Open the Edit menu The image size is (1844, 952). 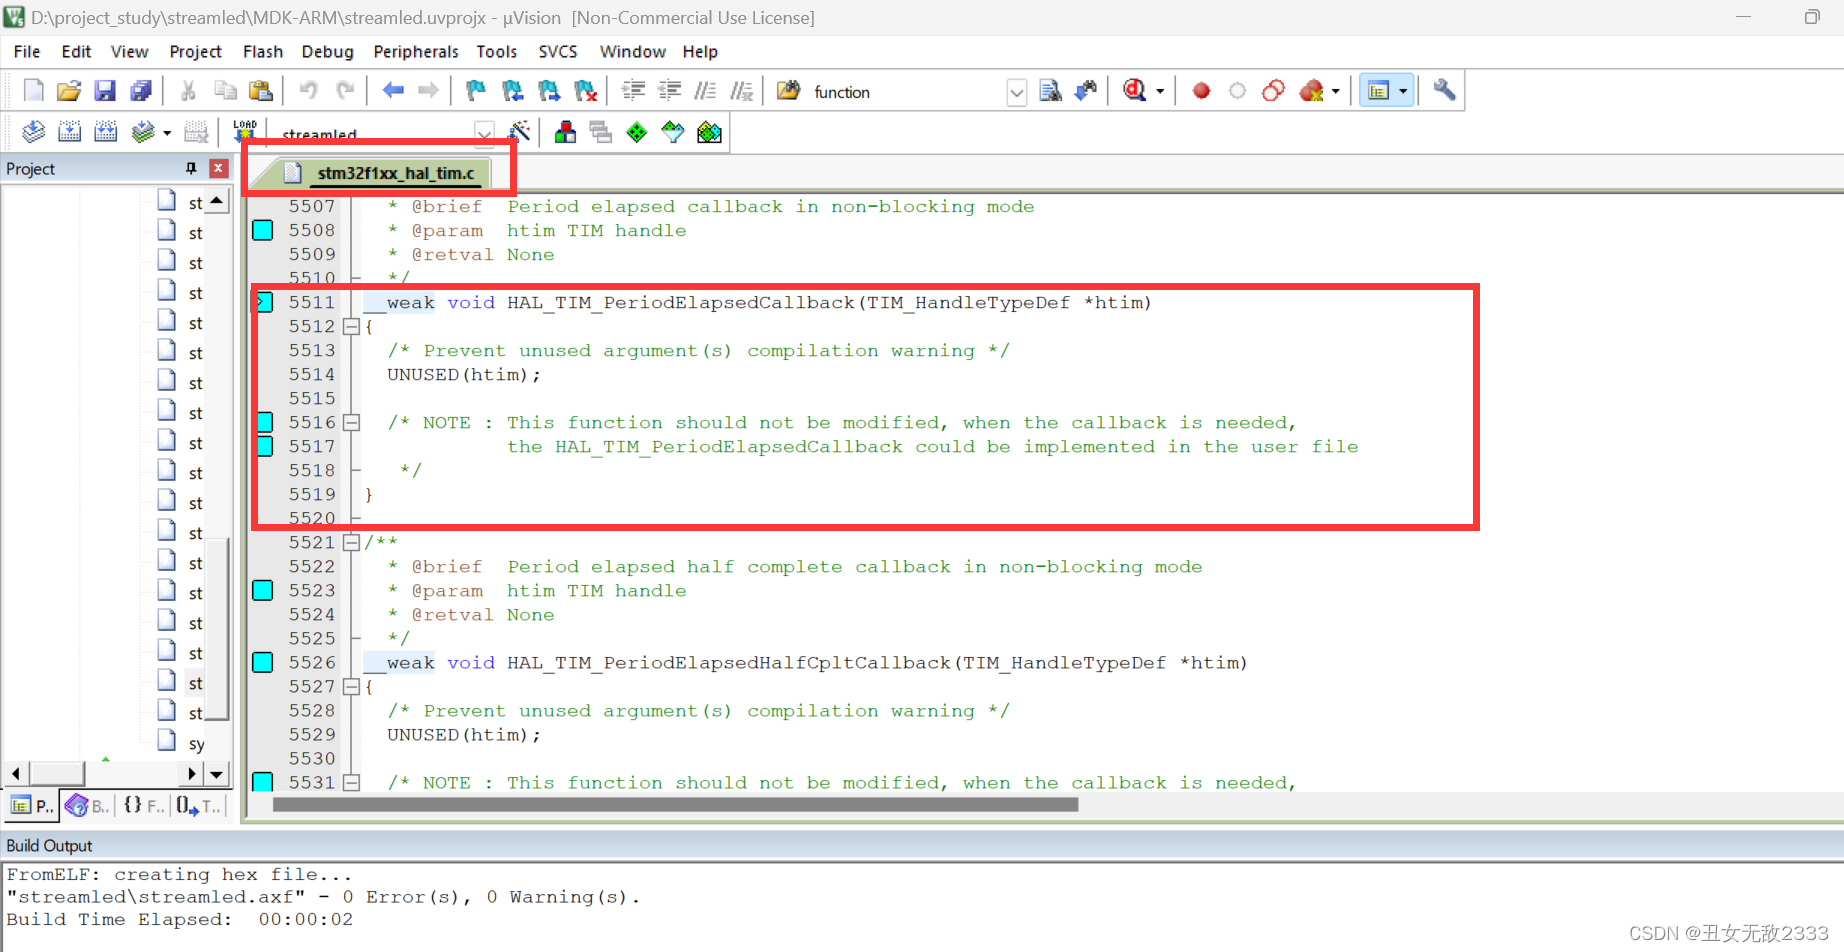click(76, 51)
